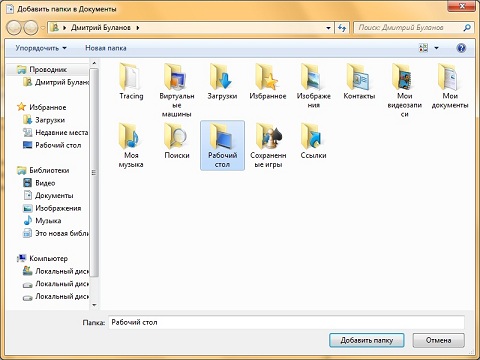Select the Рабочий стол folder in file list

[x=222, y=145]
